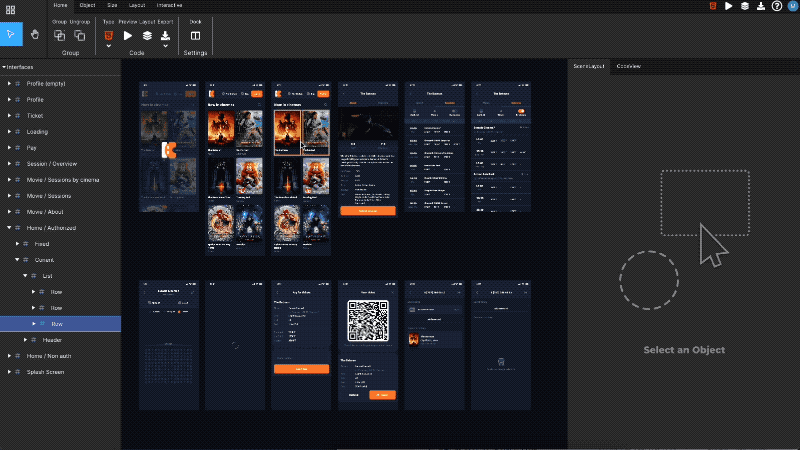The height and width of the screenshot is (450, 800).
Task: Expand the Ticket tree node
Action: [x=9, y=116]
